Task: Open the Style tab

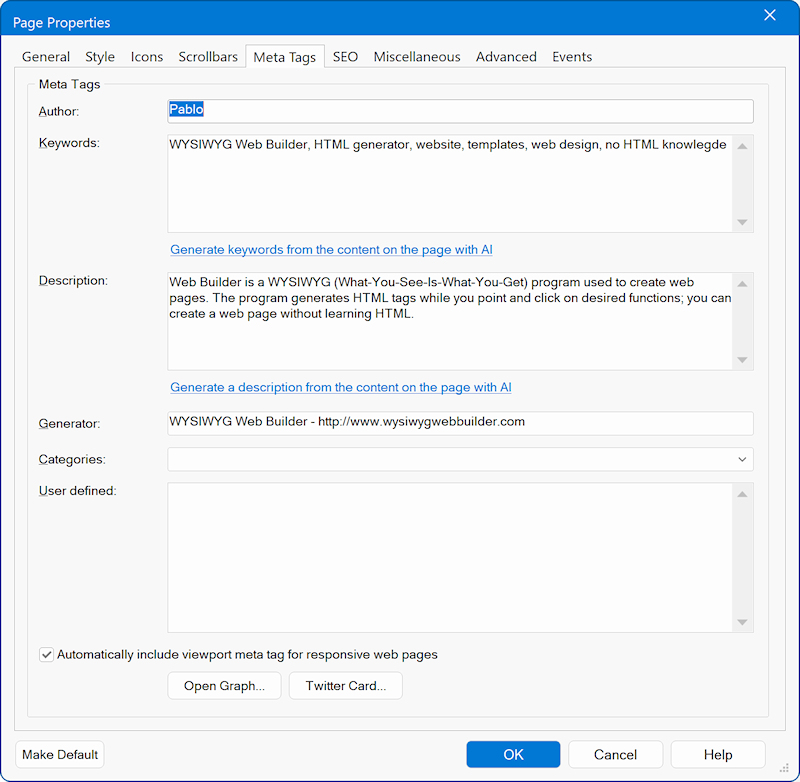Action: [100, 57]
